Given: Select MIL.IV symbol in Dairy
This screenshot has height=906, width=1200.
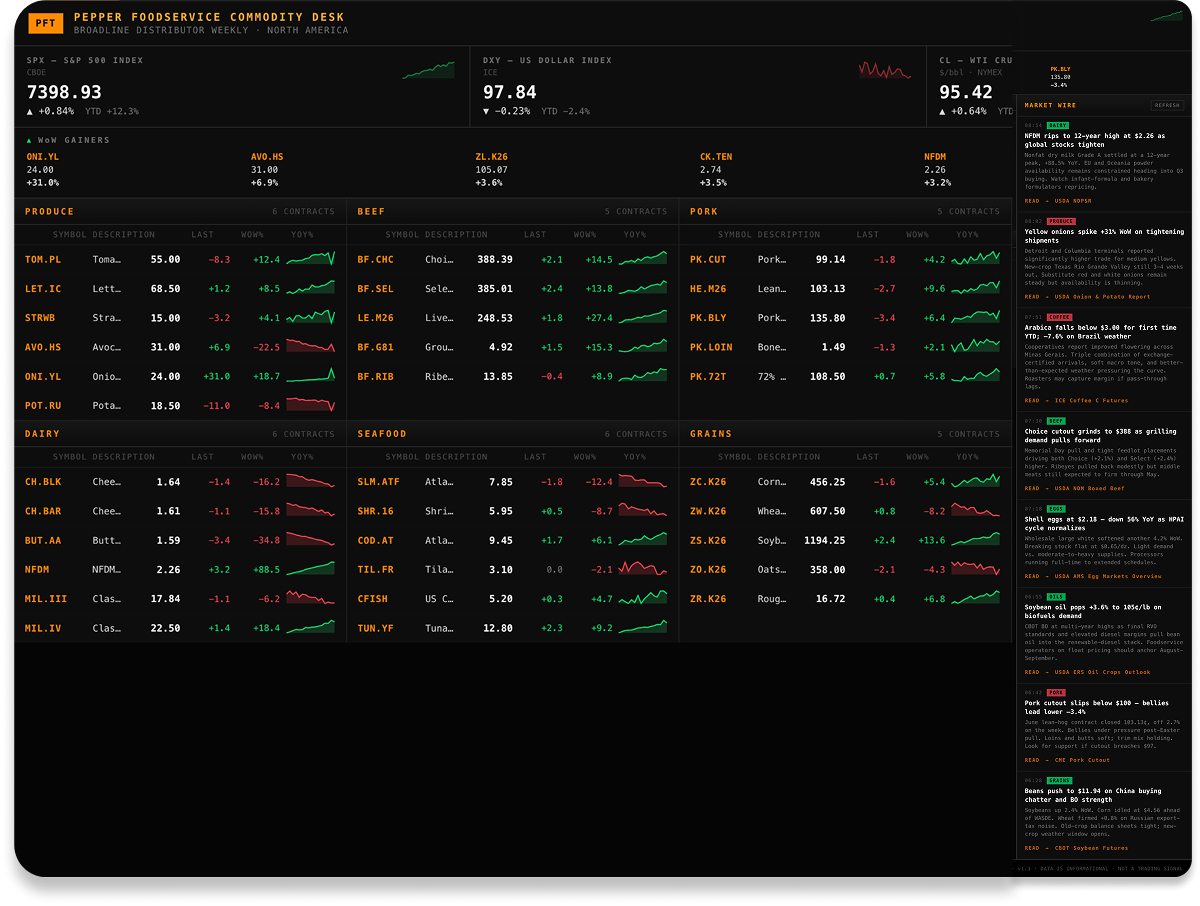Looking at the screenshot, I should click(43, 629).
